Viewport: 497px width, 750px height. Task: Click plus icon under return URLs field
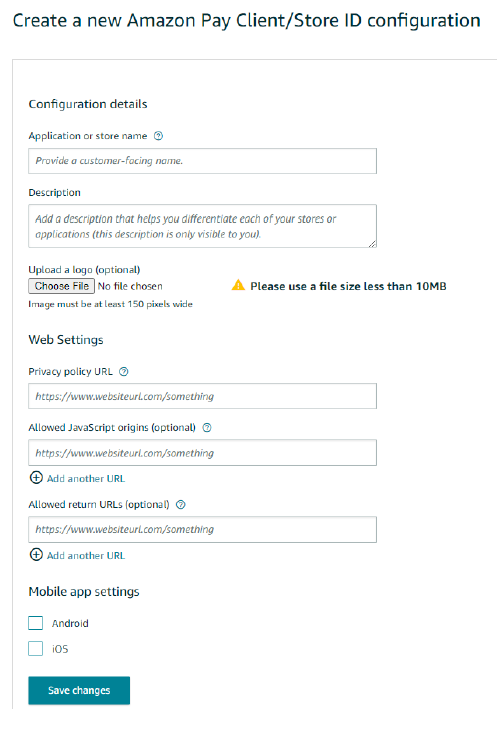[x=36, y=555]
